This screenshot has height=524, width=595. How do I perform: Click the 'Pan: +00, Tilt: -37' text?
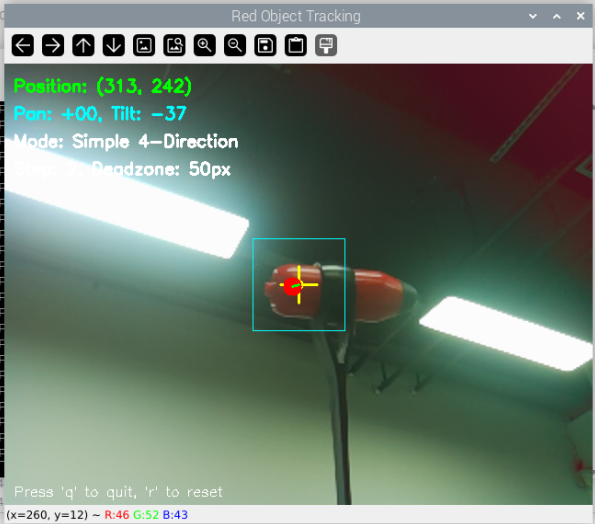point(100,113)
